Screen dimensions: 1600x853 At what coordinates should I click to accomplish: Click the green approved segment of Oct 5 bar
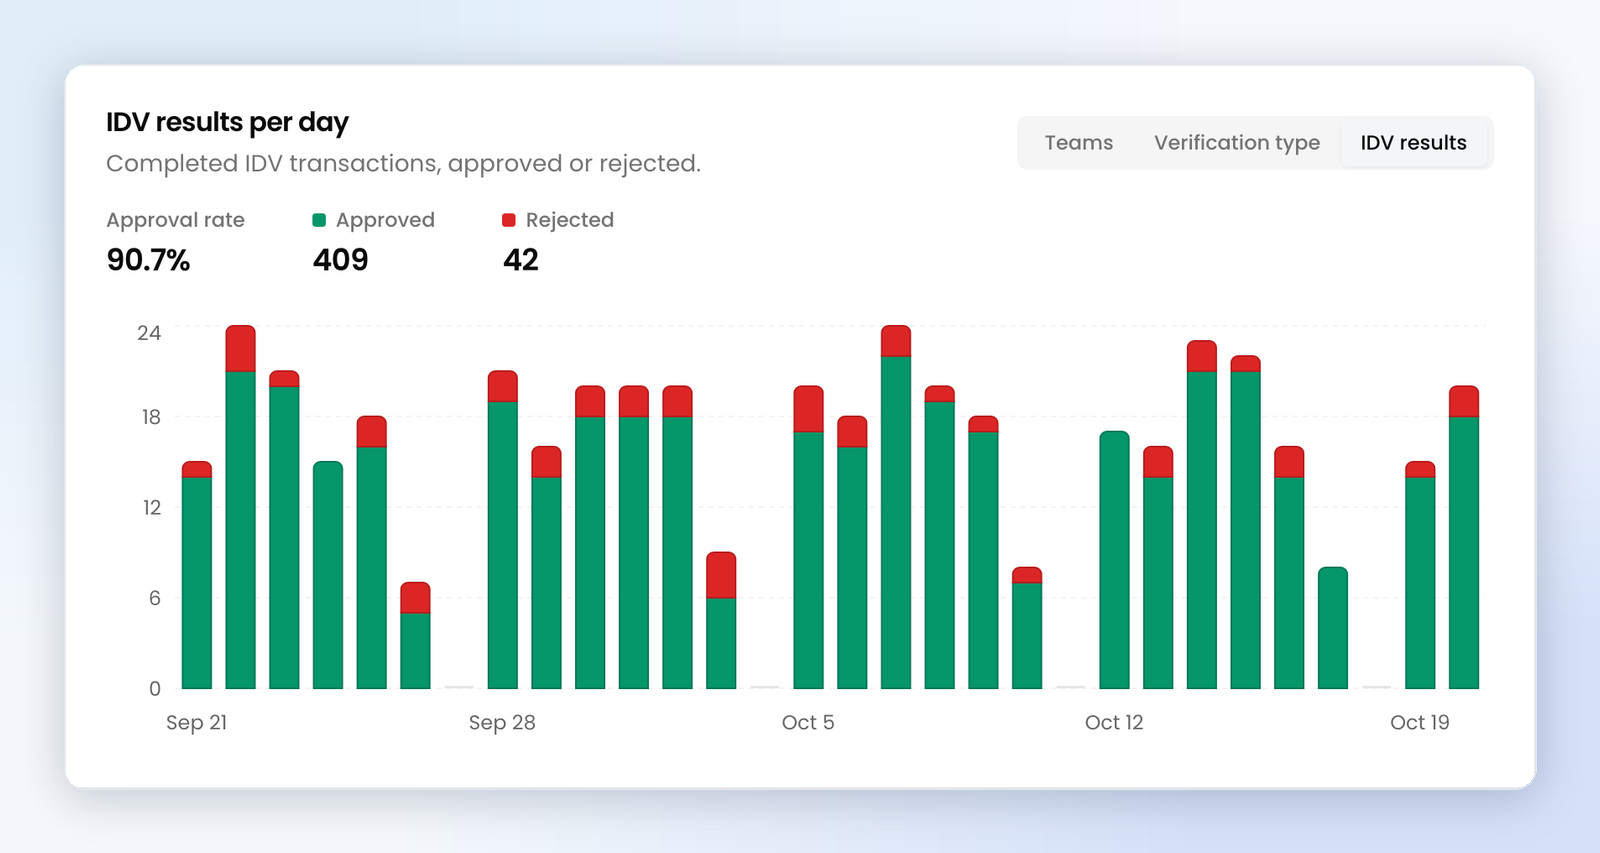pyautogui.click(x=809, y=560)
